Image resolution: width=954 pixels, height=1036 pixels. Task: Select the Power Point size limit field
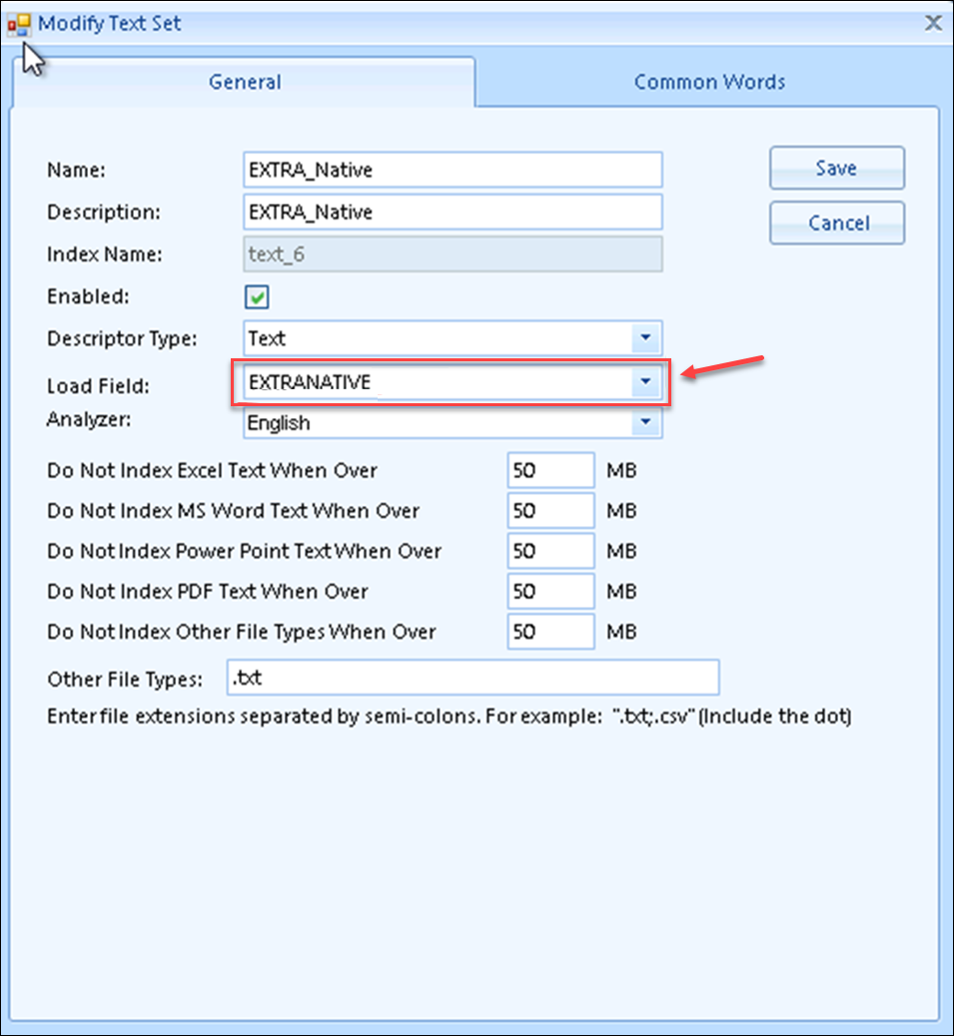[x=550, y=551]
